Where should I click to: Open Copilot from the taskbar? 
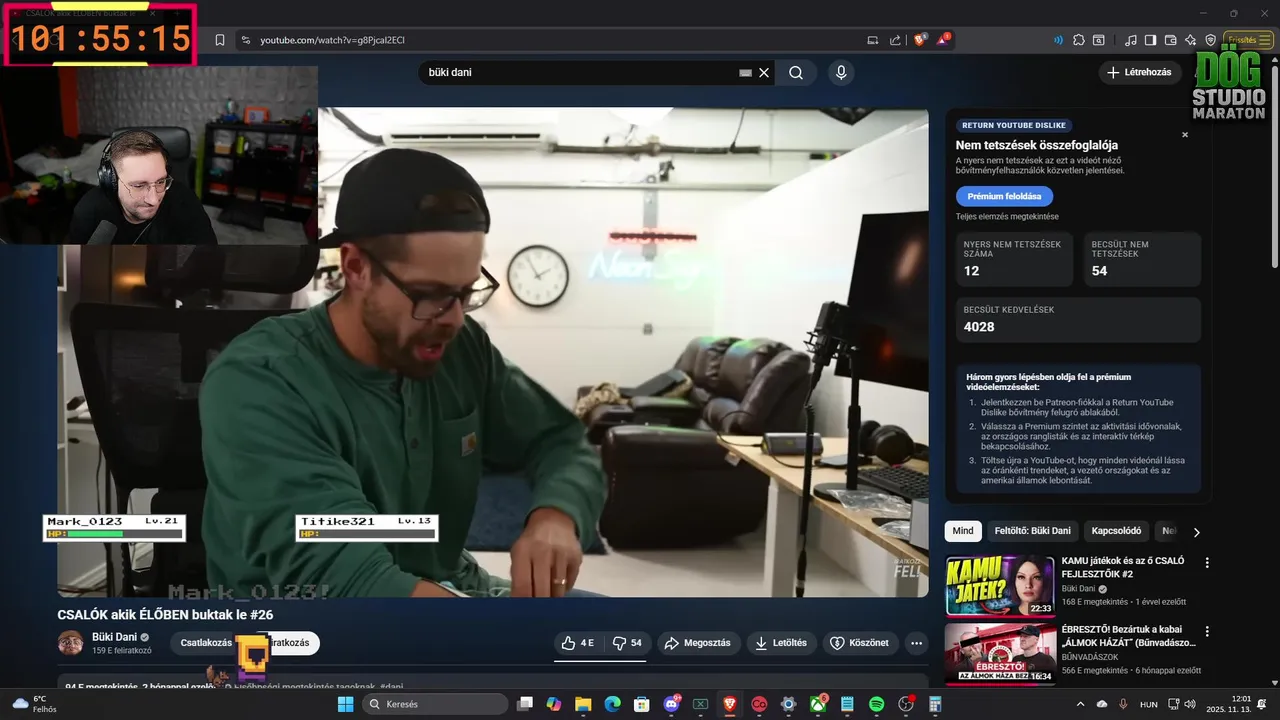[554, 704]
